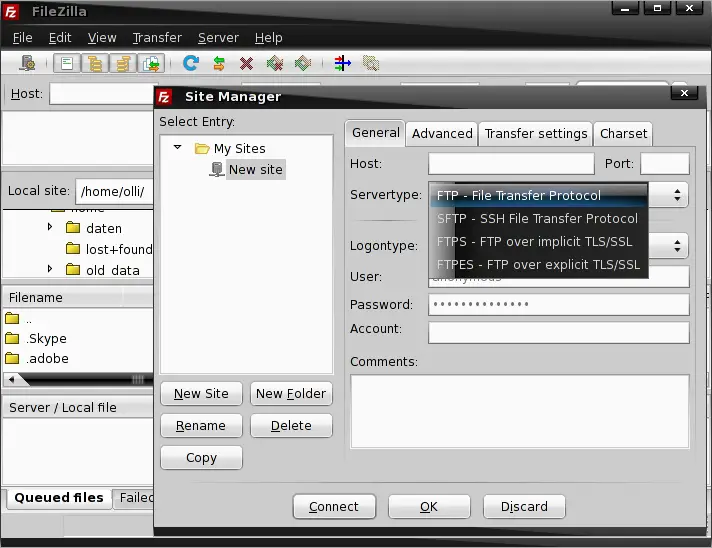This screenshot has height=548, width=712.
Task: Click the blue Refresh toolbar icon
Action: tap(191, 63)
